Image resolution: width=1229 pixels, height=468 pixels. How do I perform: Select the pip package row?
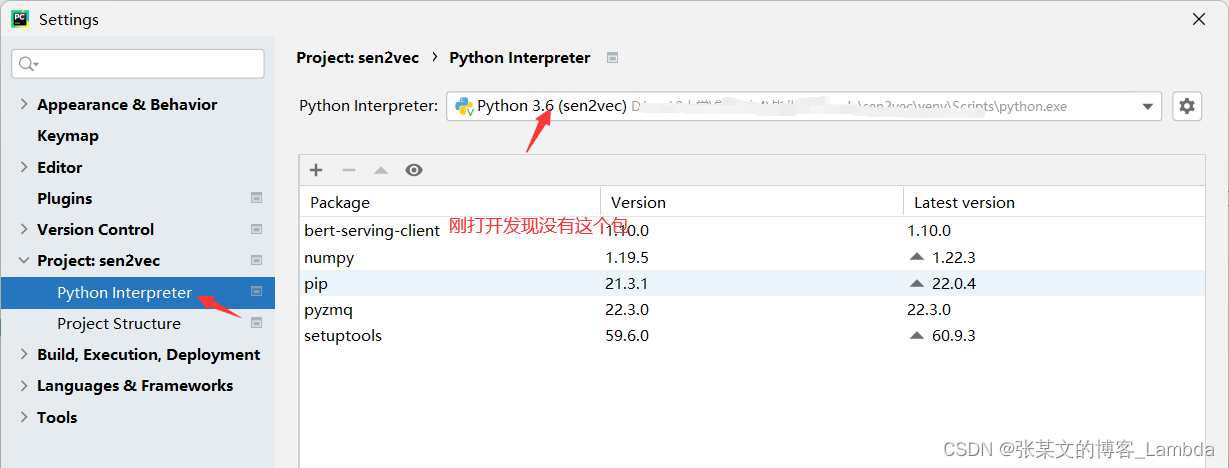pyautogui.click(x=752, y=283)
